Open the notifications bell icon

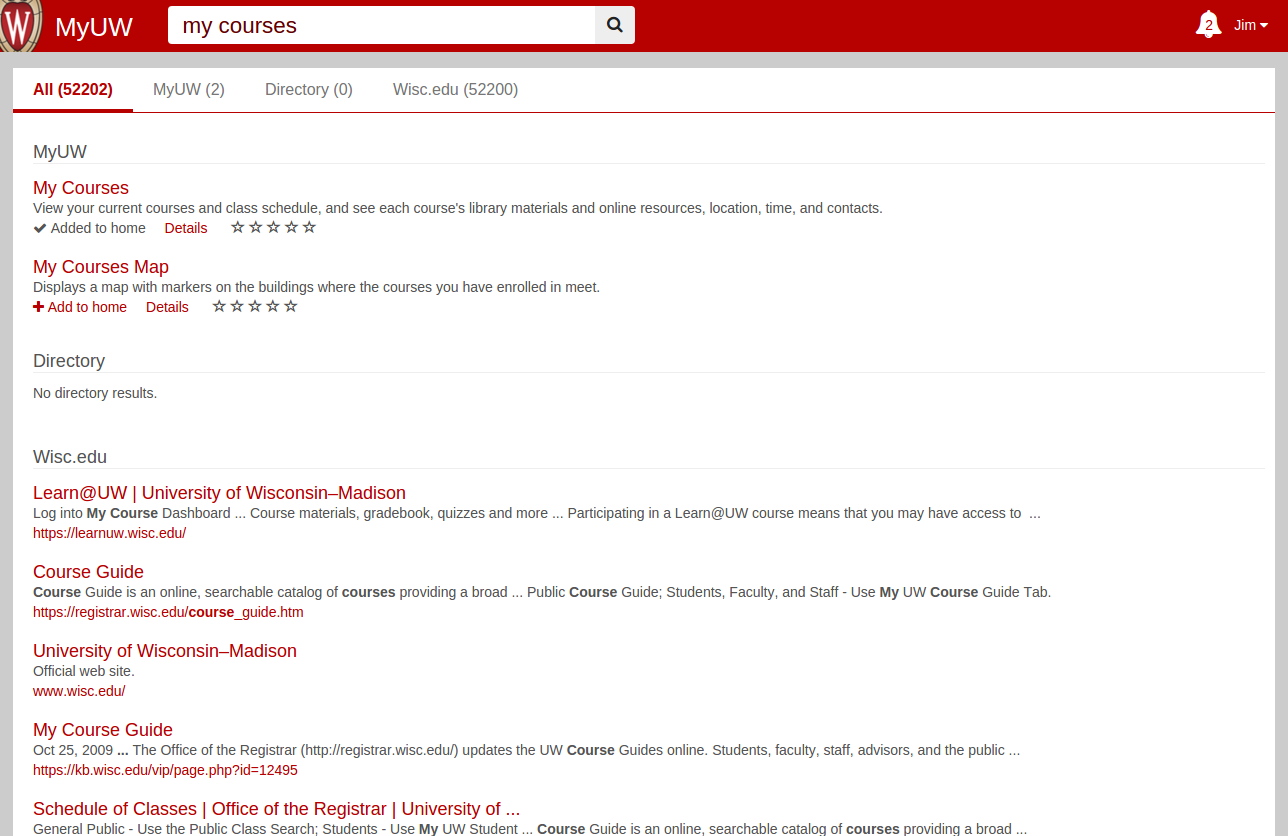[1208, 25]
